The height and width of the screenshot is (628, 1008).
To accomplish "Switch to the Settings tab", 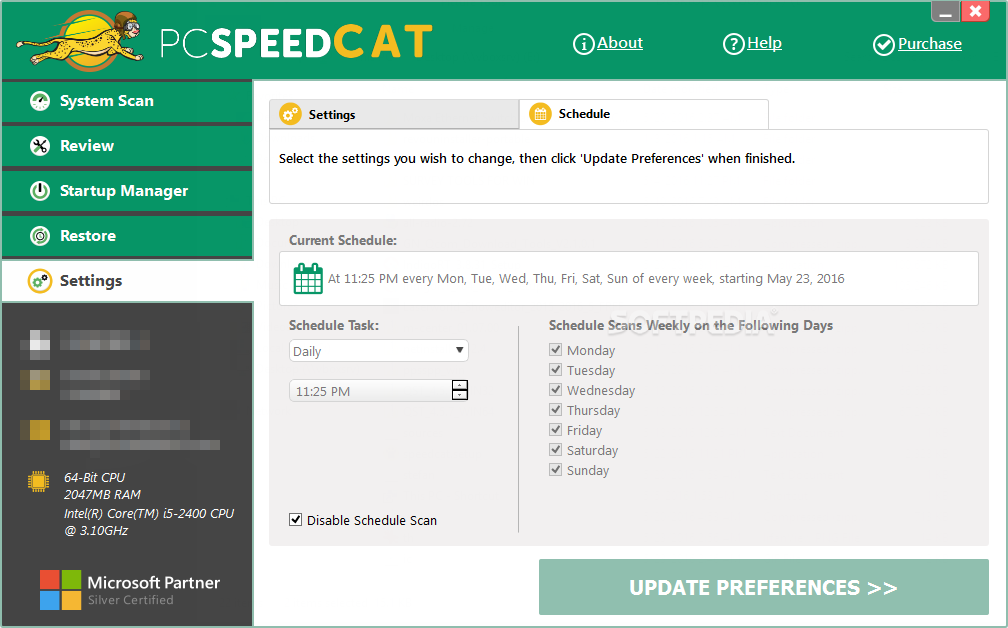I will 394,114.
